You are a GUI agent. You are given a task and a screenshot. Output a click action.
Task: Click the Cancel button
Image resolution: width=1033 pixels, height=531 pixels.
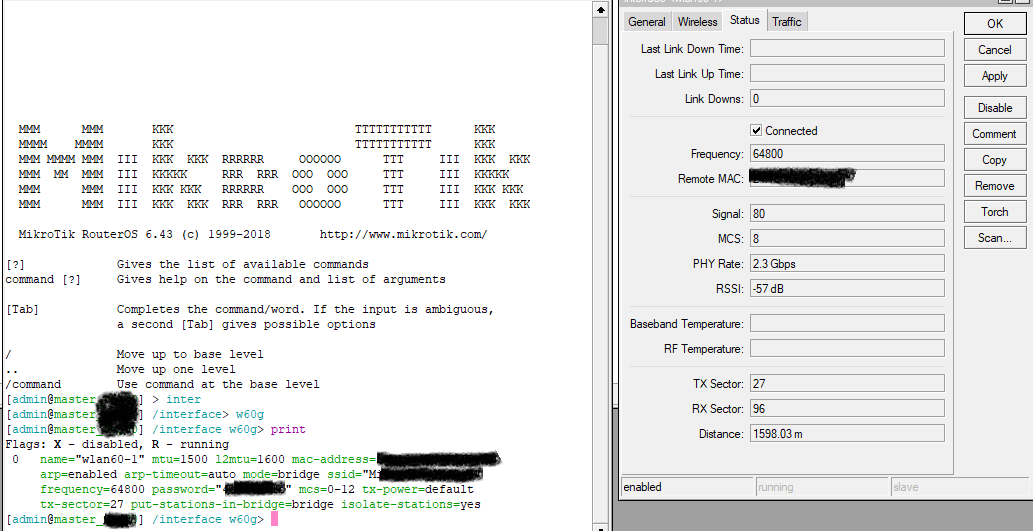pos(995,49)
